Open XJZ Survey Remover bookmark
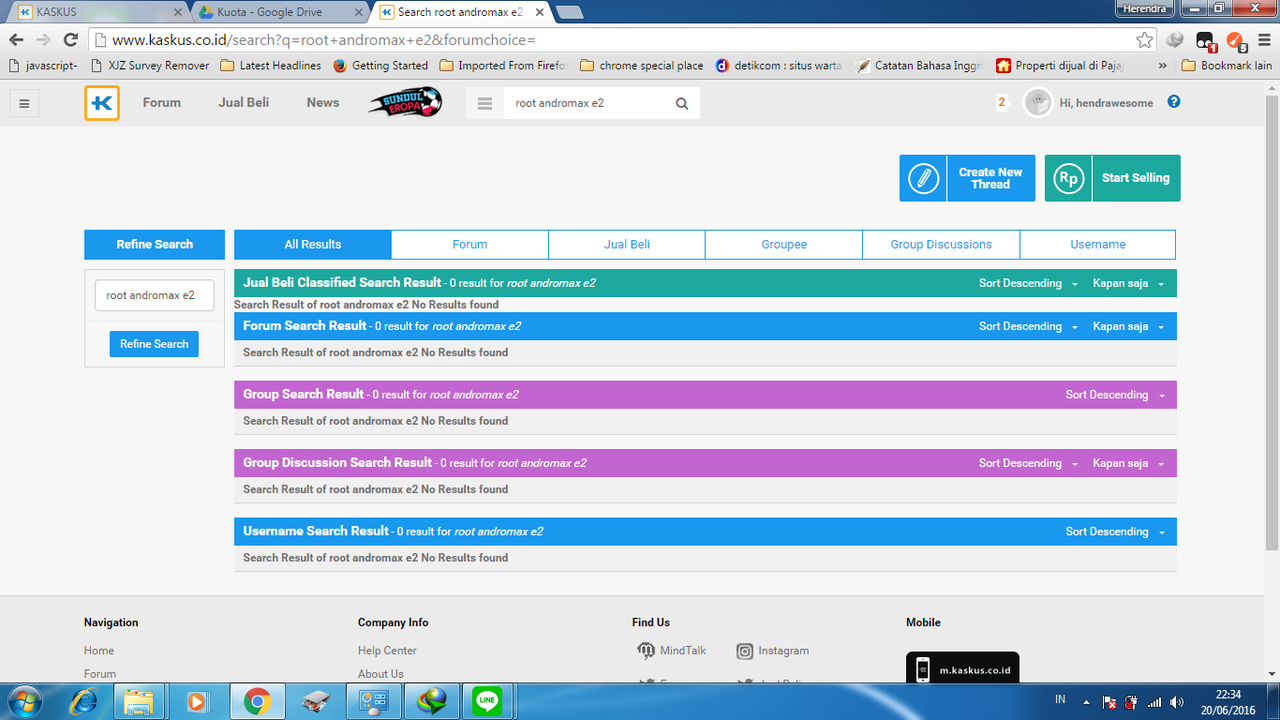This screenshot has width=1280, height=720. click(149, 66)
